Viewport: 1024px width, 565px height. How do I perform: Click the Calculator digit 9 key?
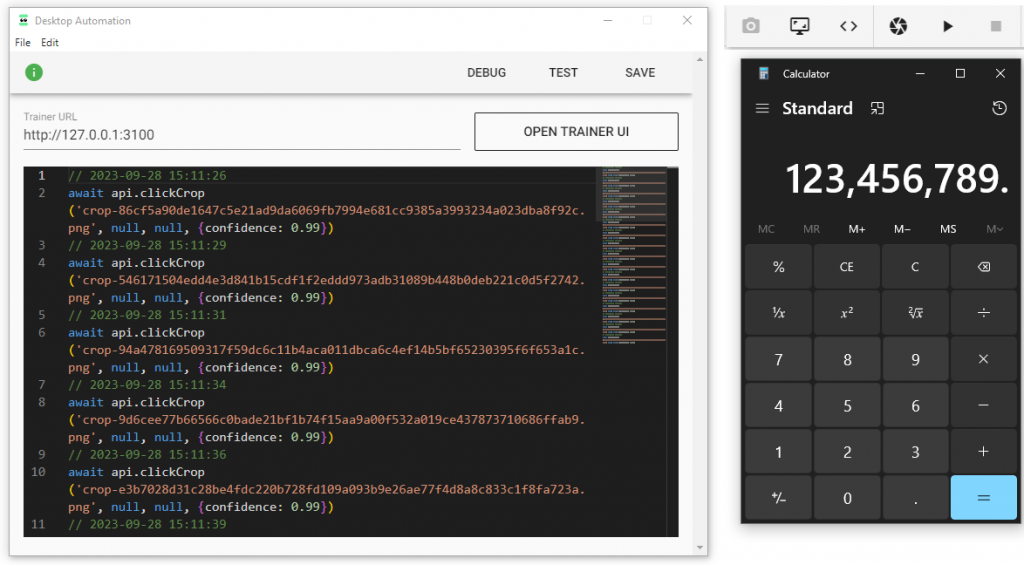916,359
